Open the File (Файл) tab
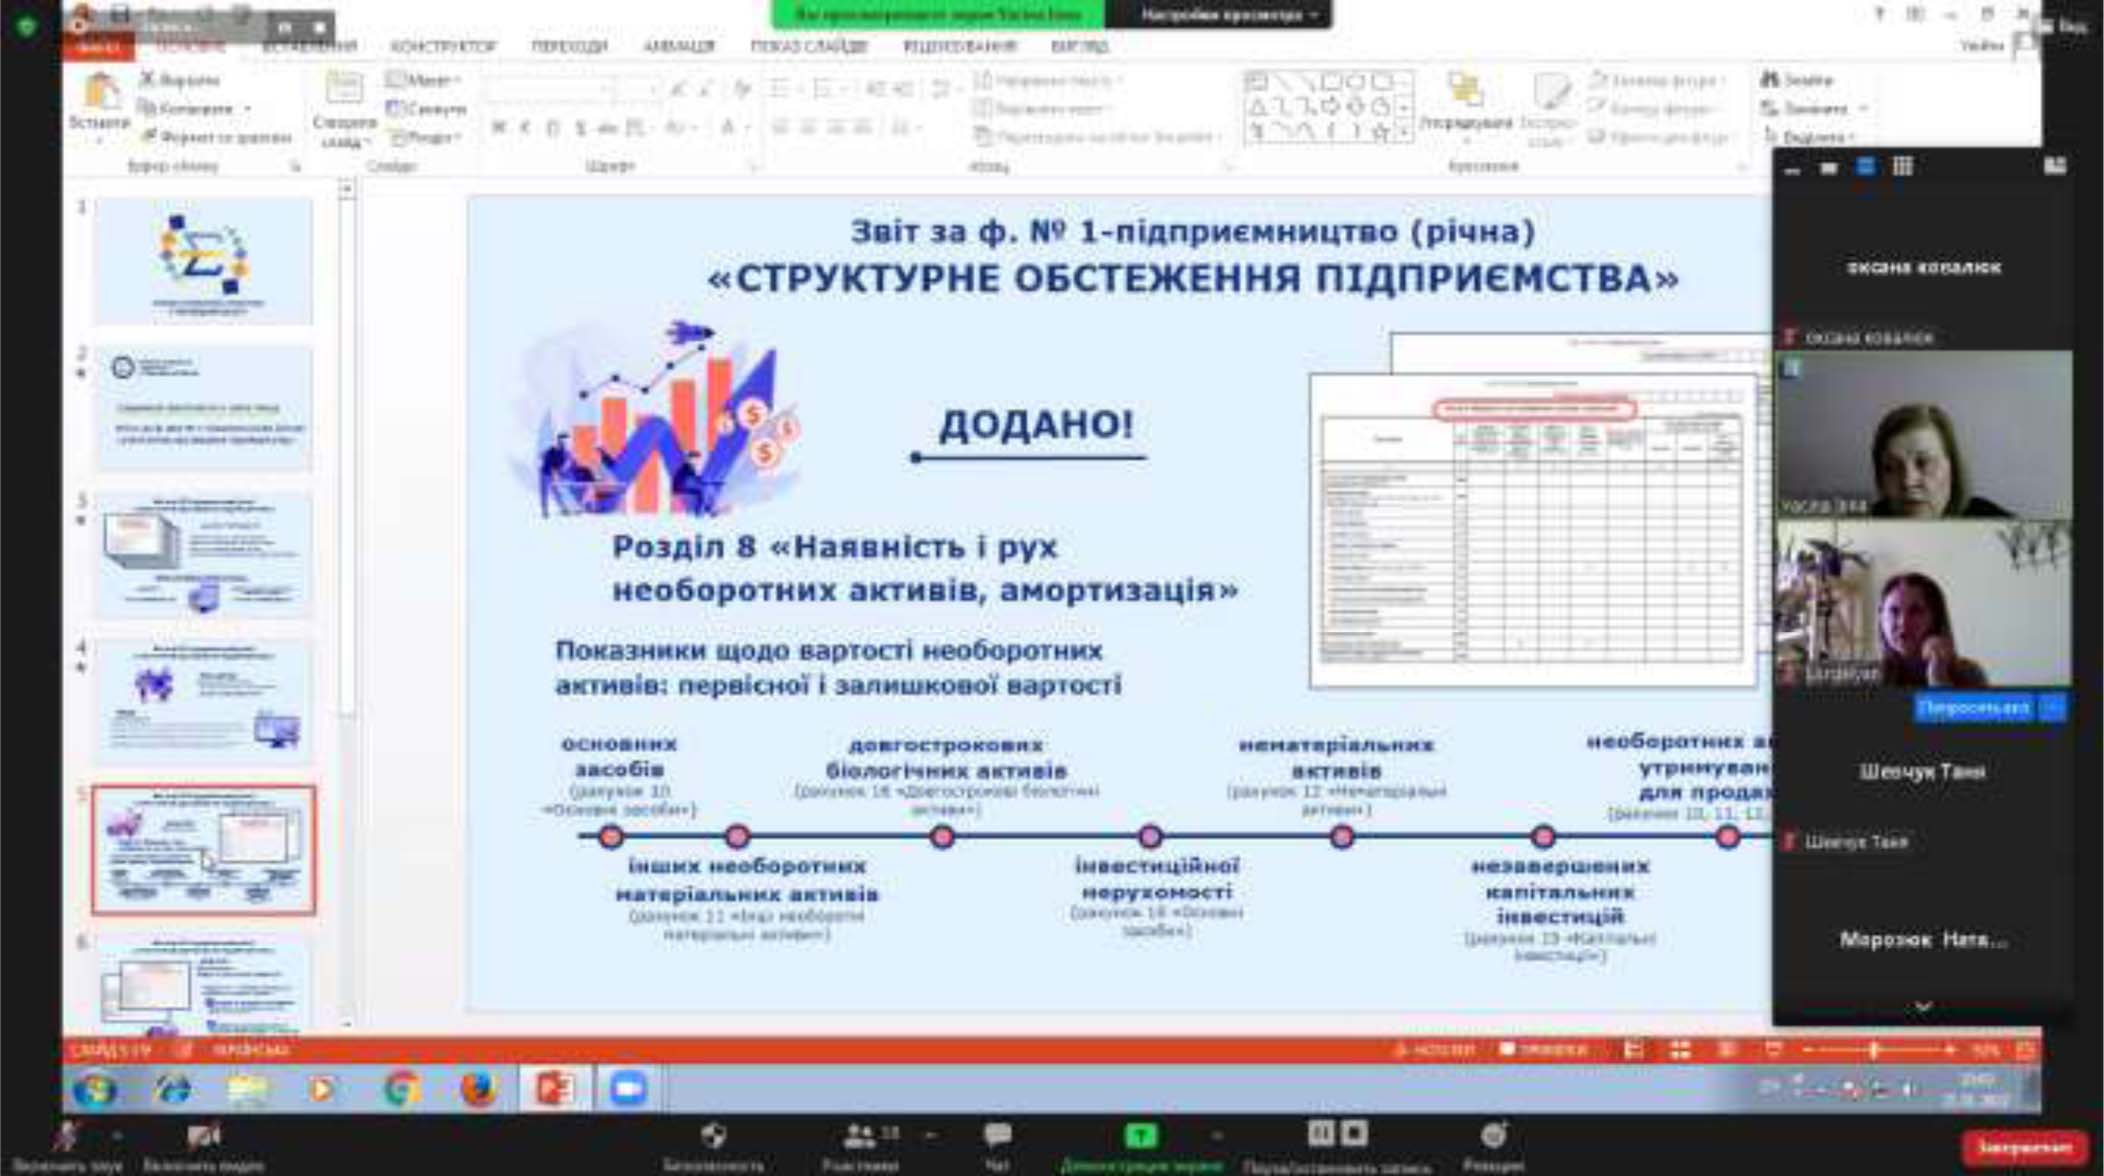This screenshot has width=2104, height=1176. 98,46
